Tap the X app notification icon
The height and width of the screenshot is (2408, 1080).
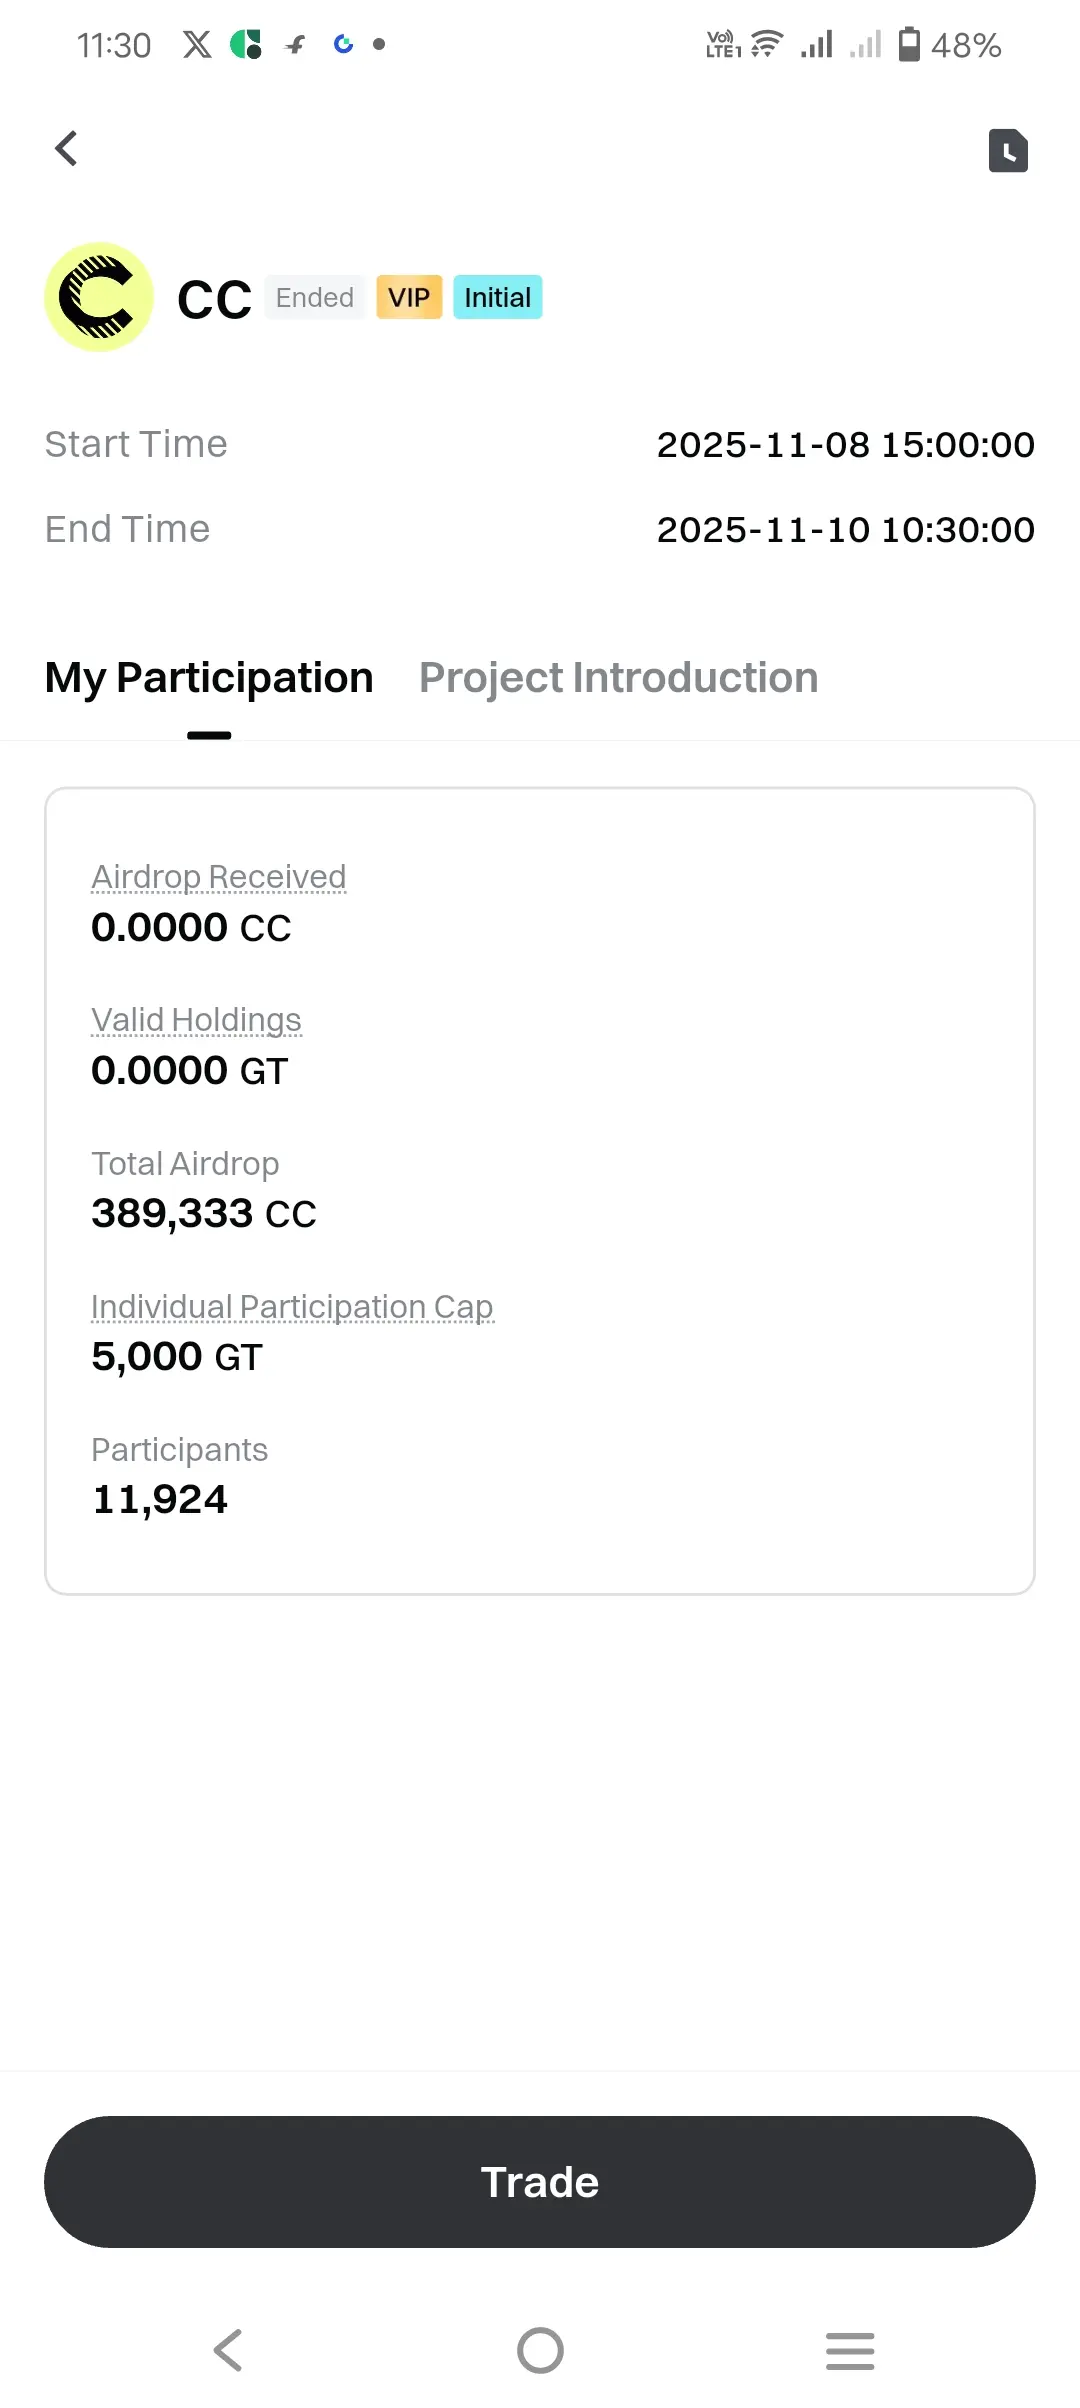pyautogui.click(x=197, y=44)
